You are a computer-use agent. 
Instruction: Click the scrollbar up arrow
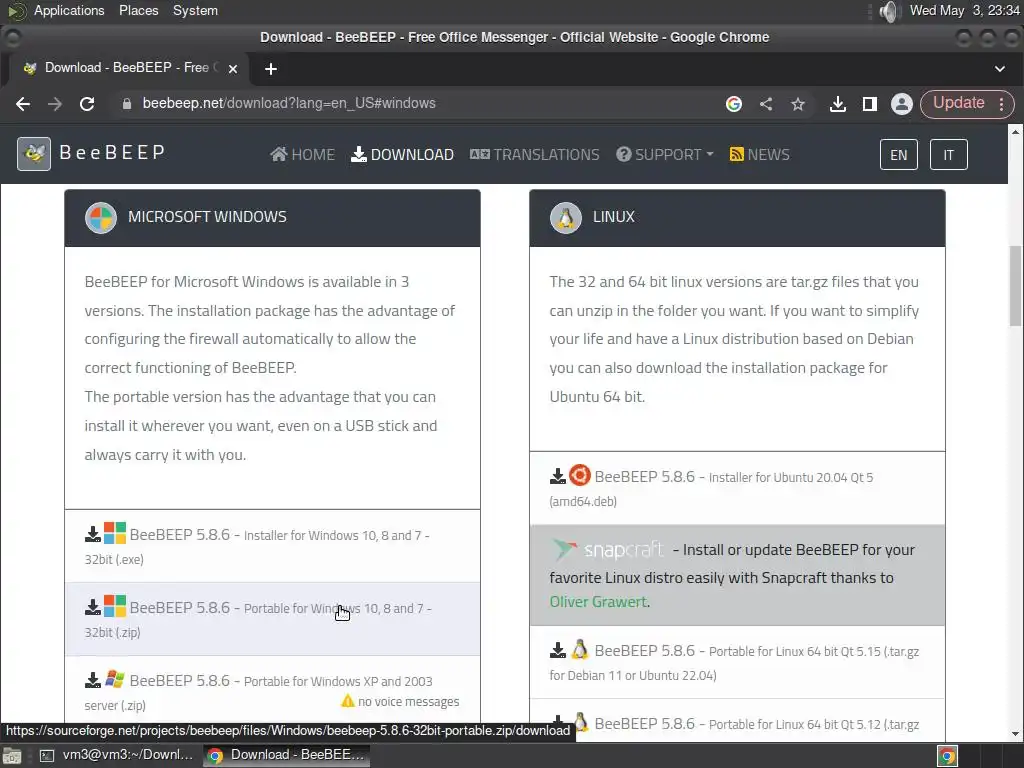(x=1016, y=132)
